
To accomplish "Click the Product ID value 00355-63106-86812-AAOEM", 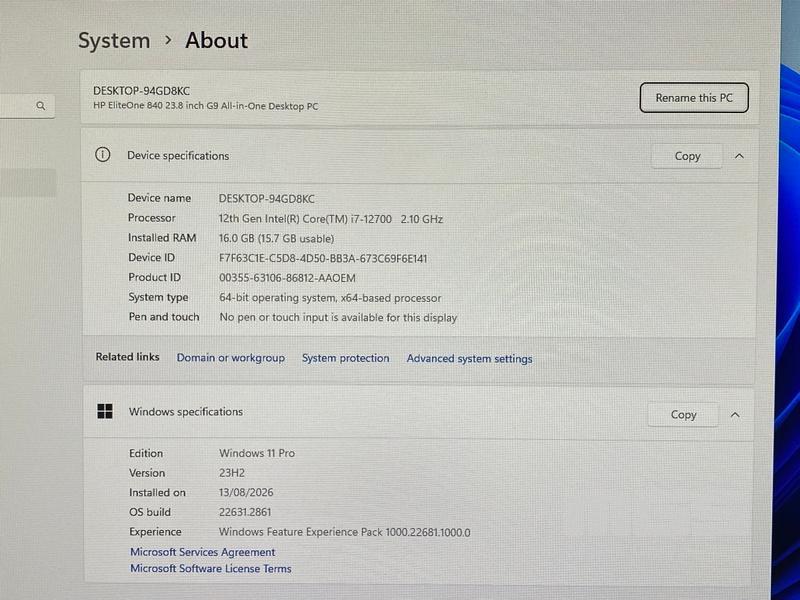I will (287, 278).
